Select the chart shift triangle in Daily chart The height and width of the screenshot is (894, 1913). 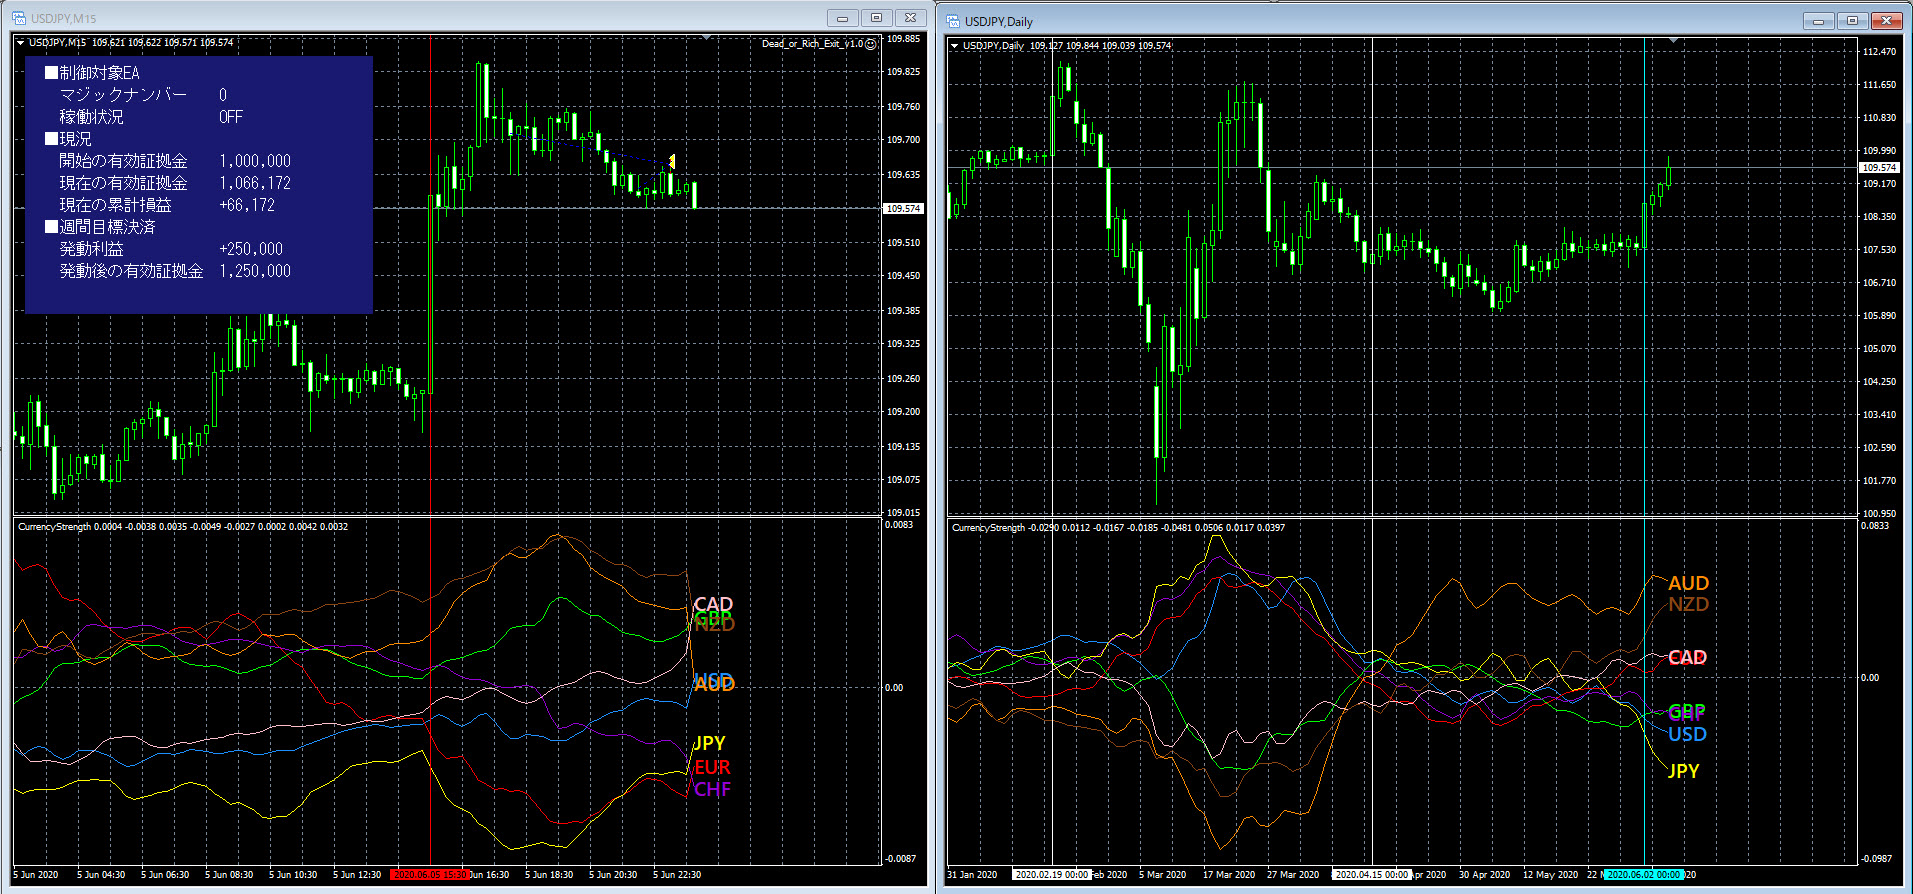pos(1673,41)
